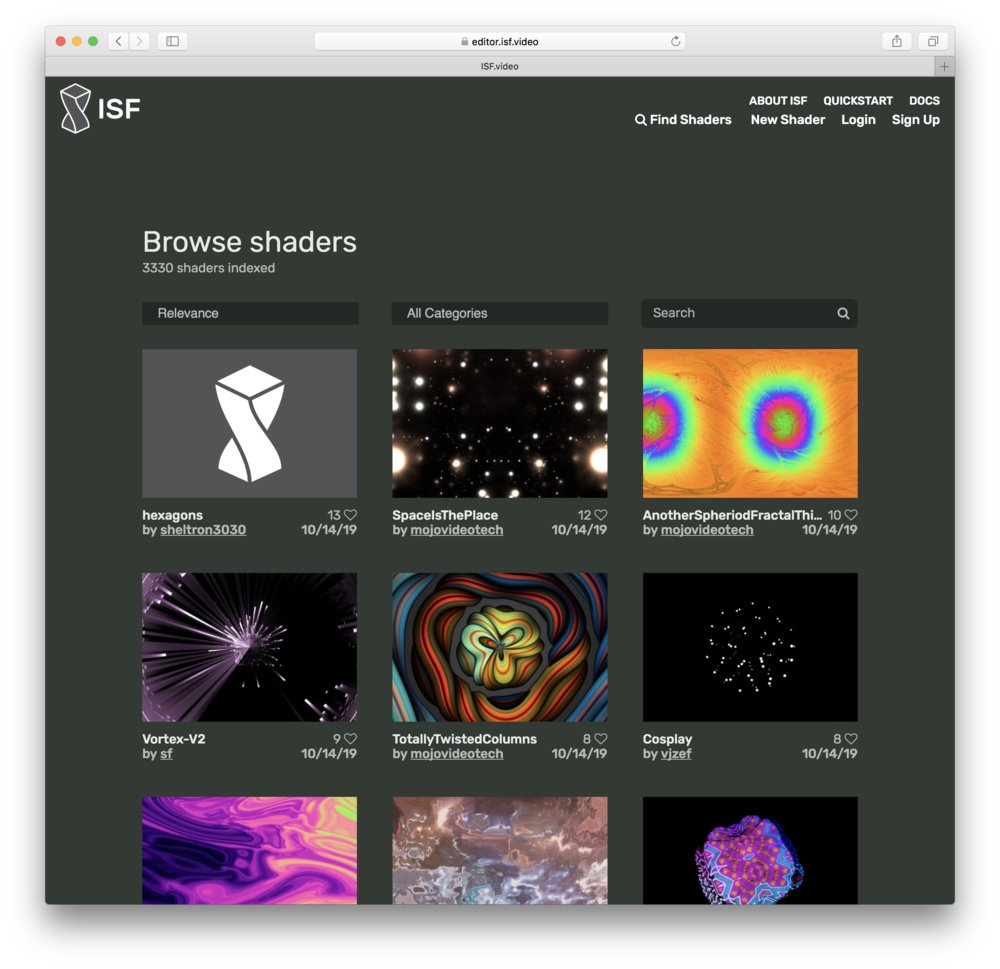1000x969 pixels.
Task: Toggle heart on Vortex-V2 shader
Action: pos(350,739)
